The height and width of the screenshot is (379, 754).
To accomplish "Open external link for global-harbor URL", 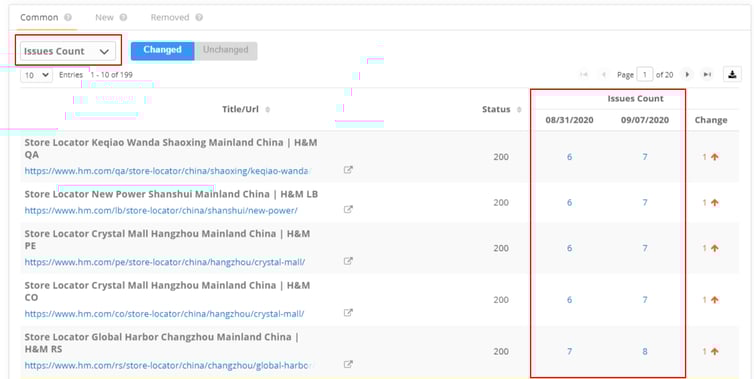I will pyautogui.click(x=348, y=364).
